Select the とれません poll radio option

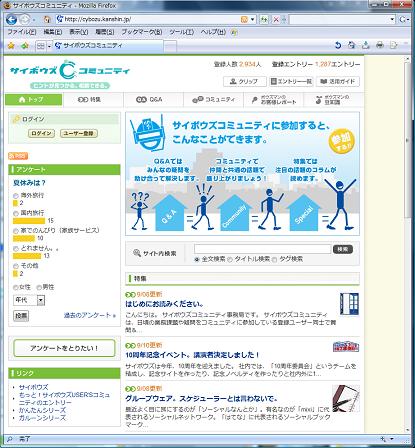click(x=16, y=248)
